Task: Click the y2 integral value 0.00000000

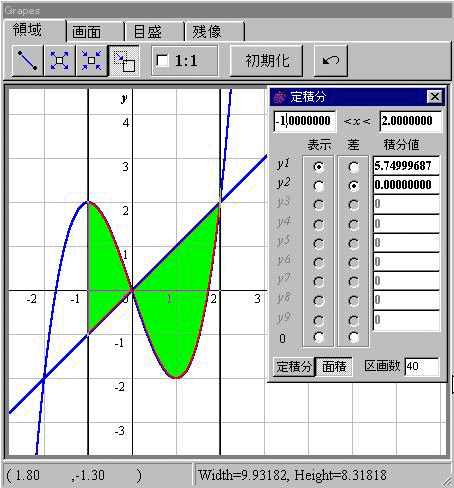Action: point(406,185)
